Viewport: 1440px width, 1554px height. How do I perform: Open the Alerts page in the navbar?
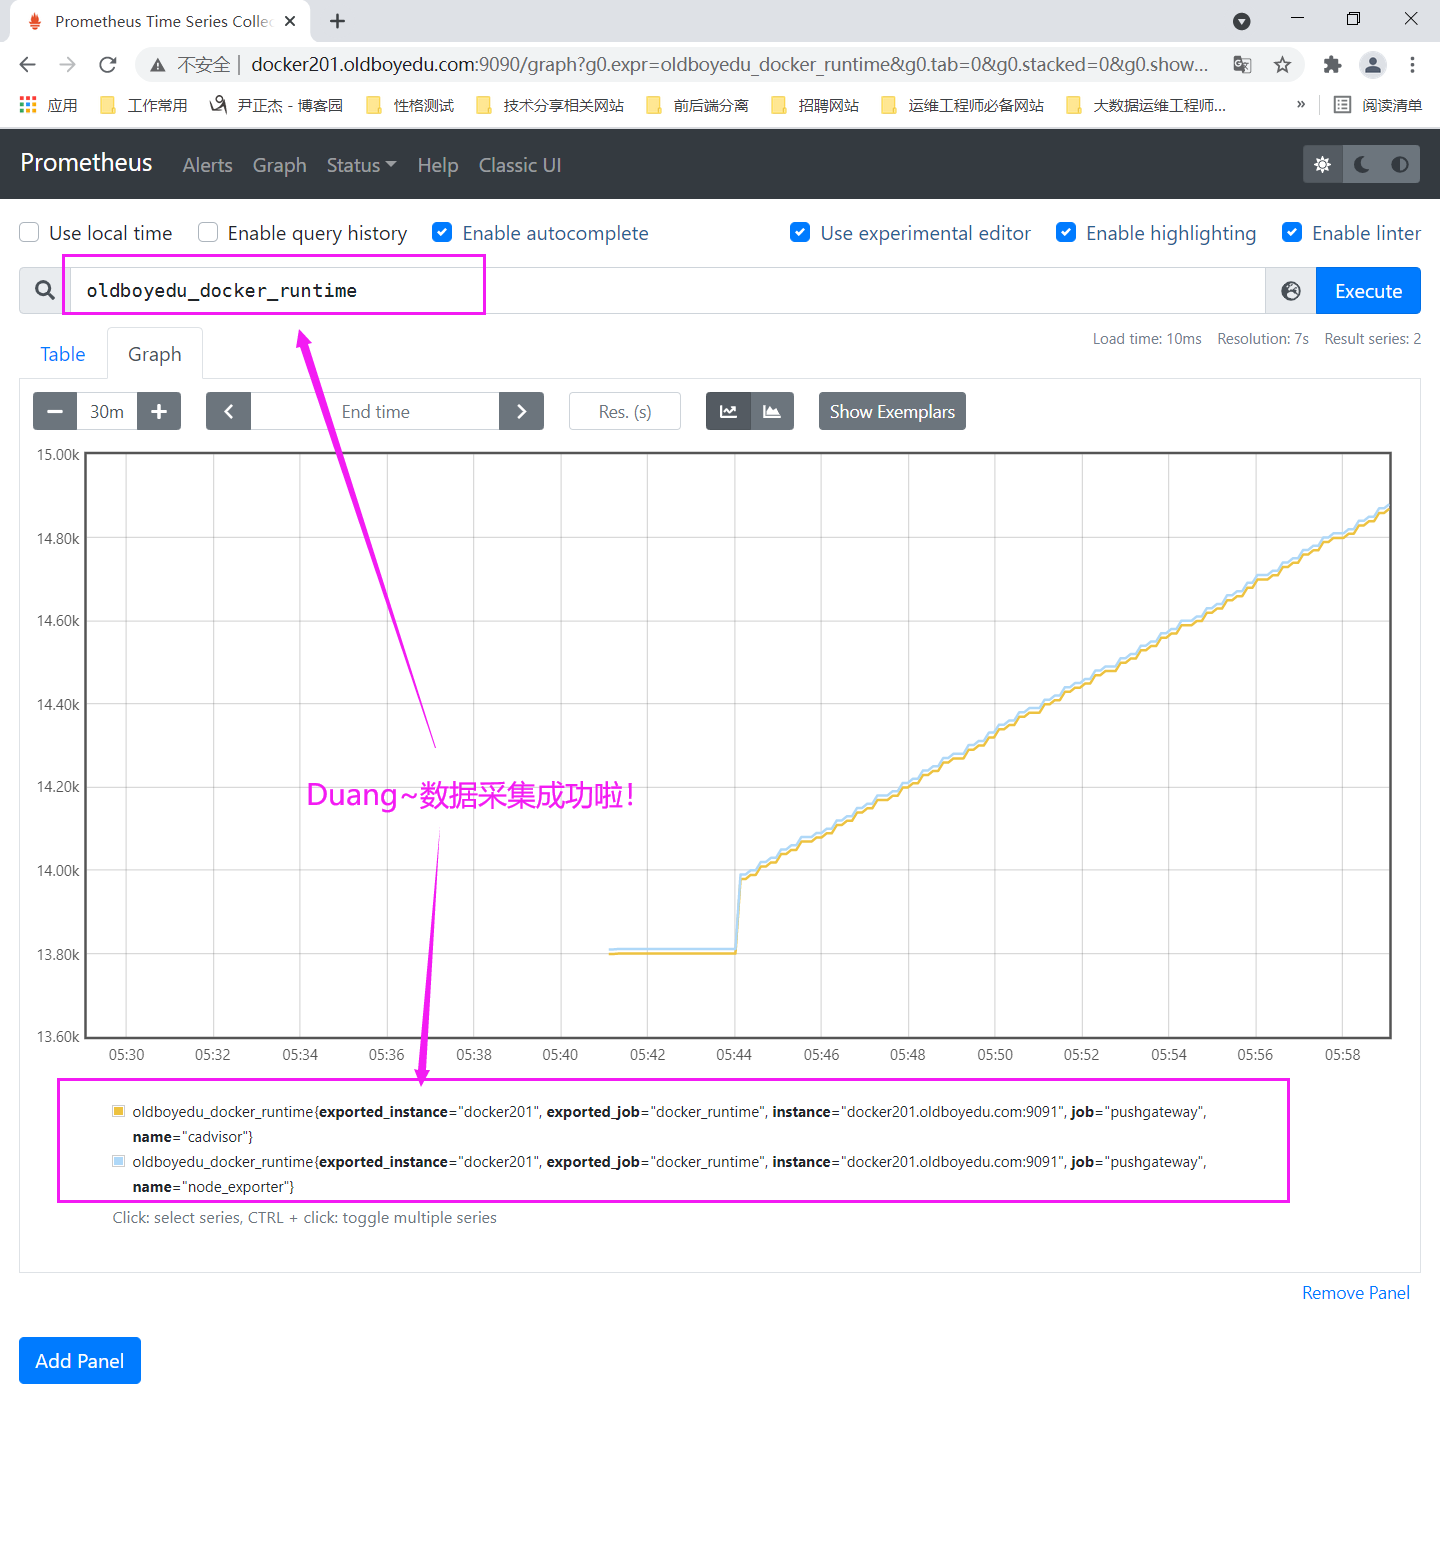pyautogui.click(x=207, y=165)
